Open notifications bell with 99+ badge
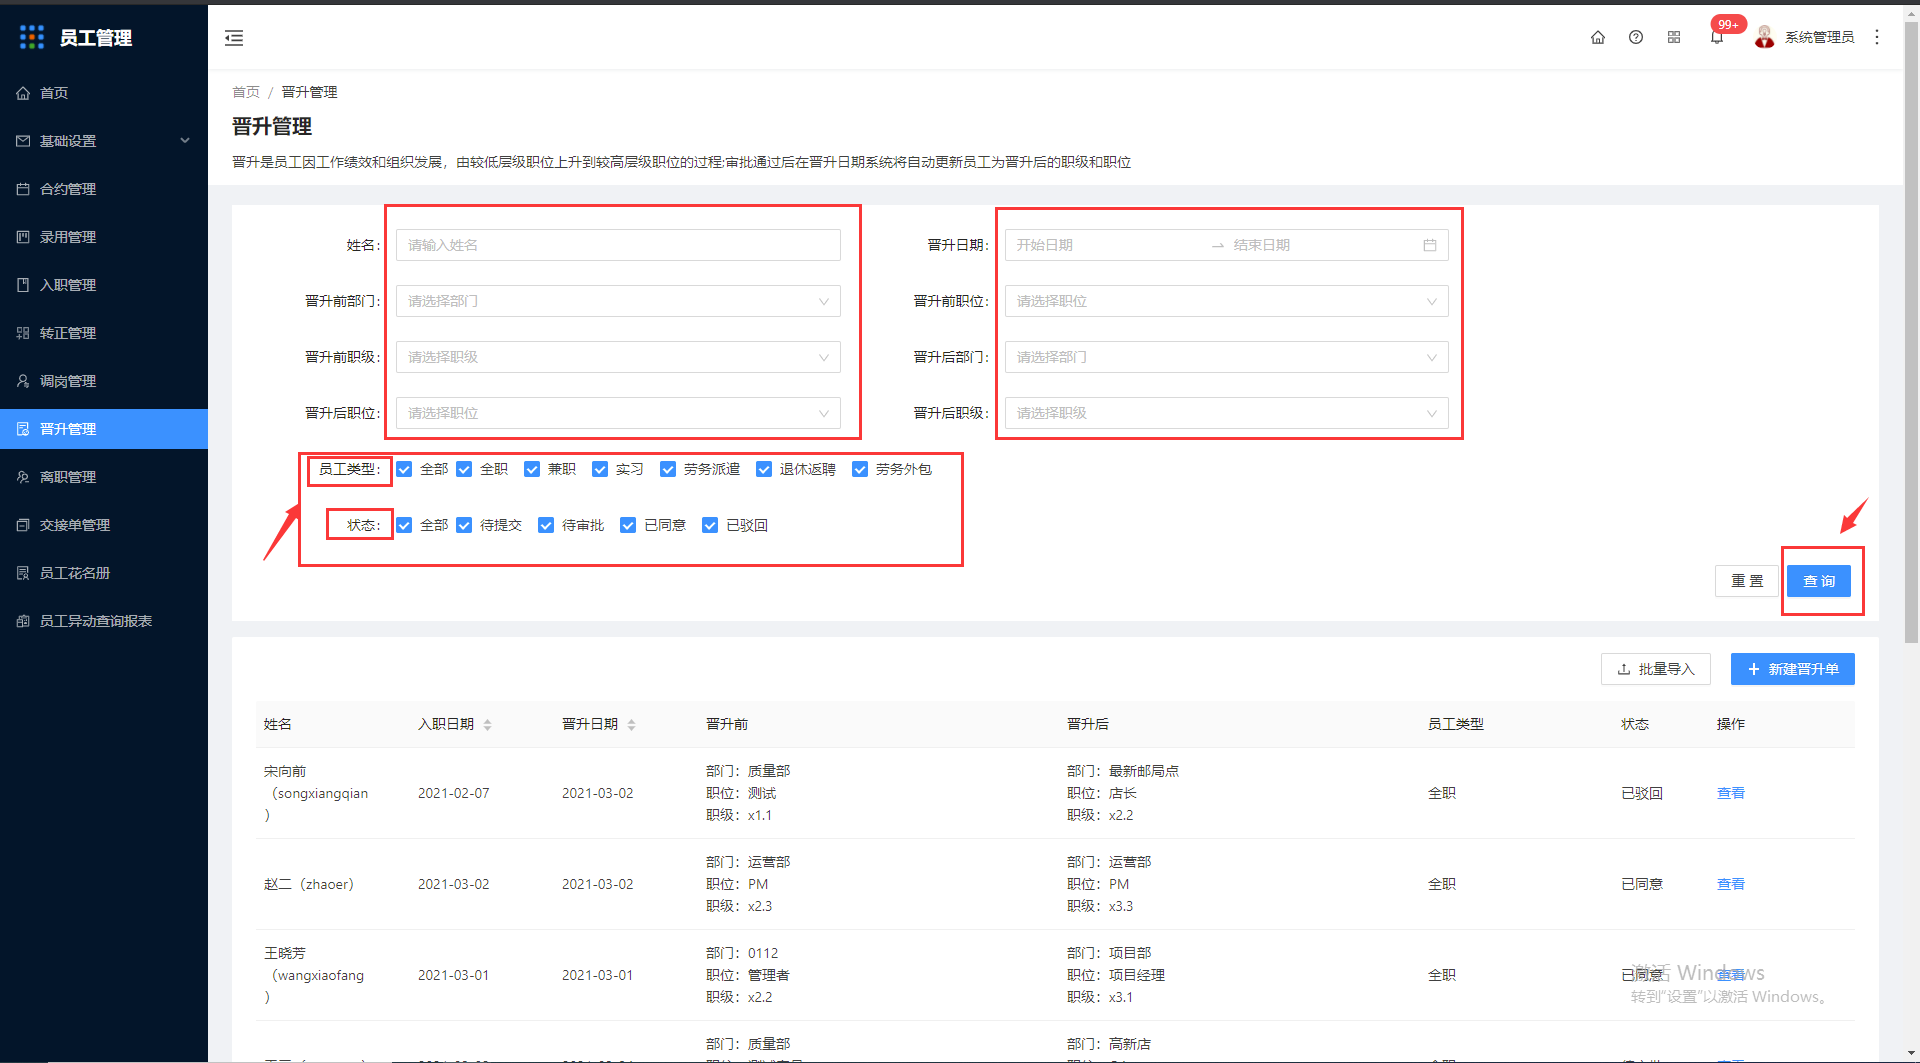 pyautogui.click(x=1717, y=37)
